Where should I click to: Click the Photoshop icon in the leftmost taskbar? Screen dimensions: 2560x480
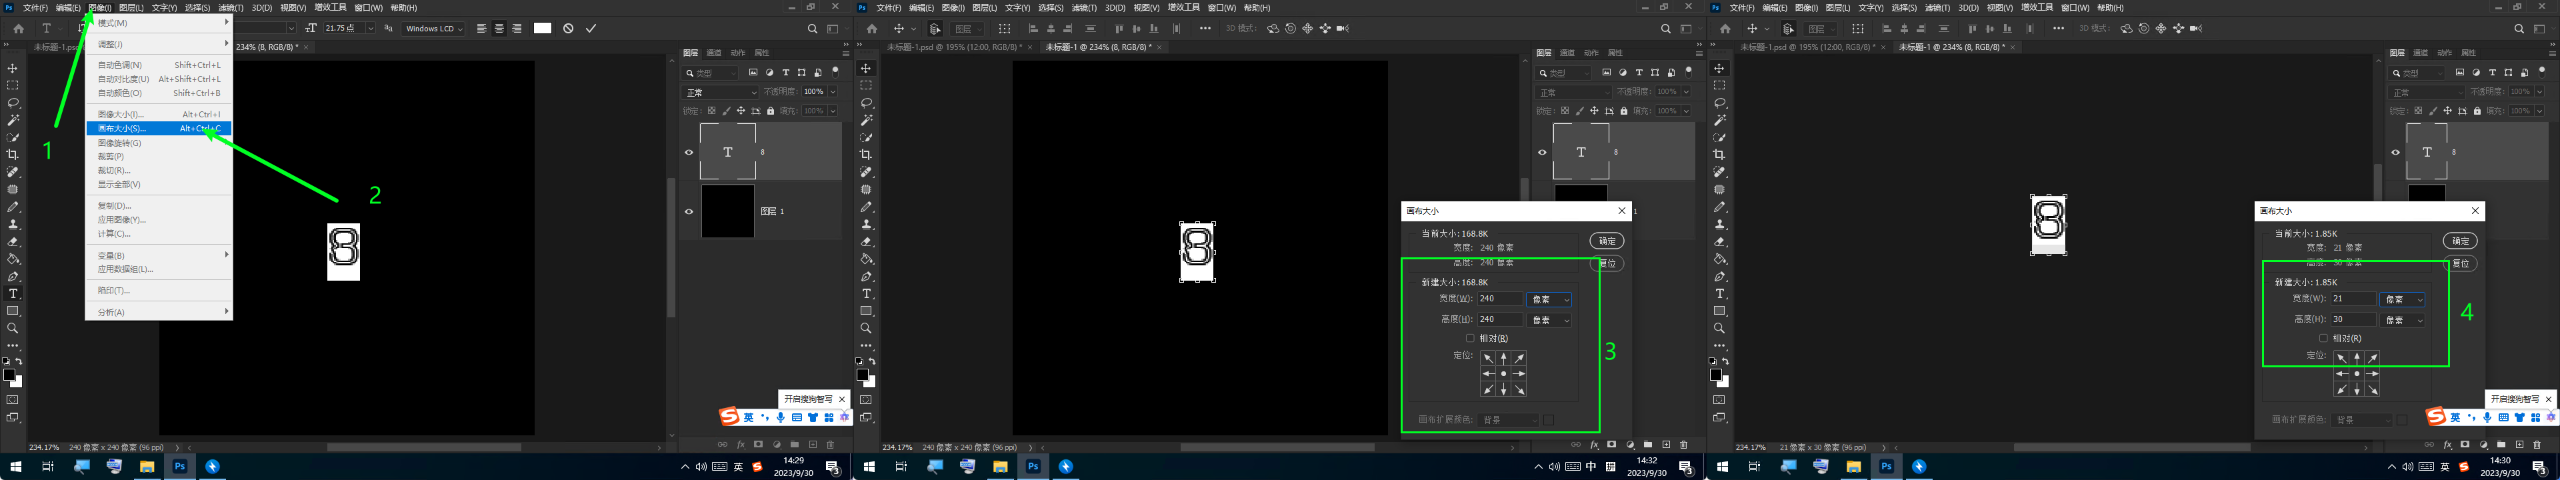[x=180, y=466]
